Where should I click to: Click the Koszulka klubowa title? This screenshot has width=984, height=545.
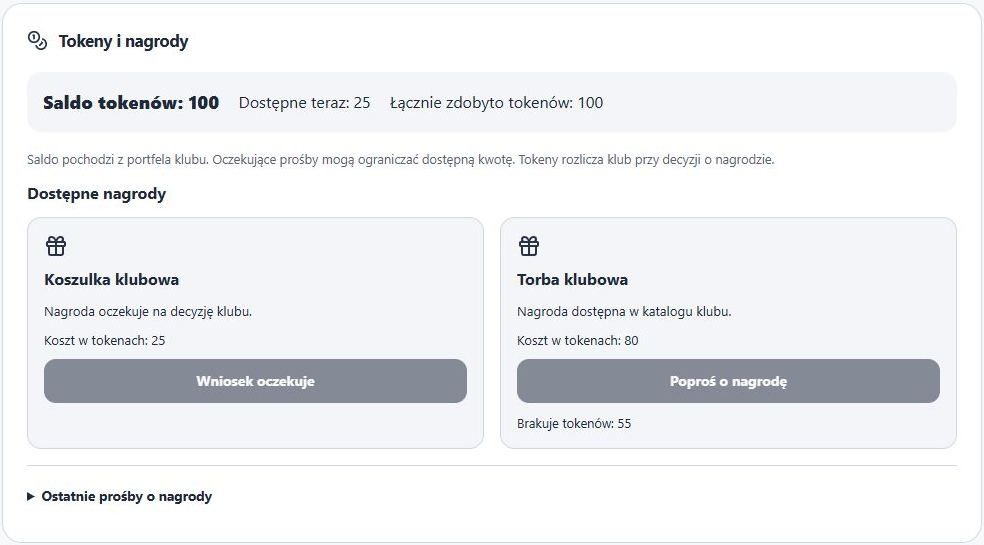[112, 279]
